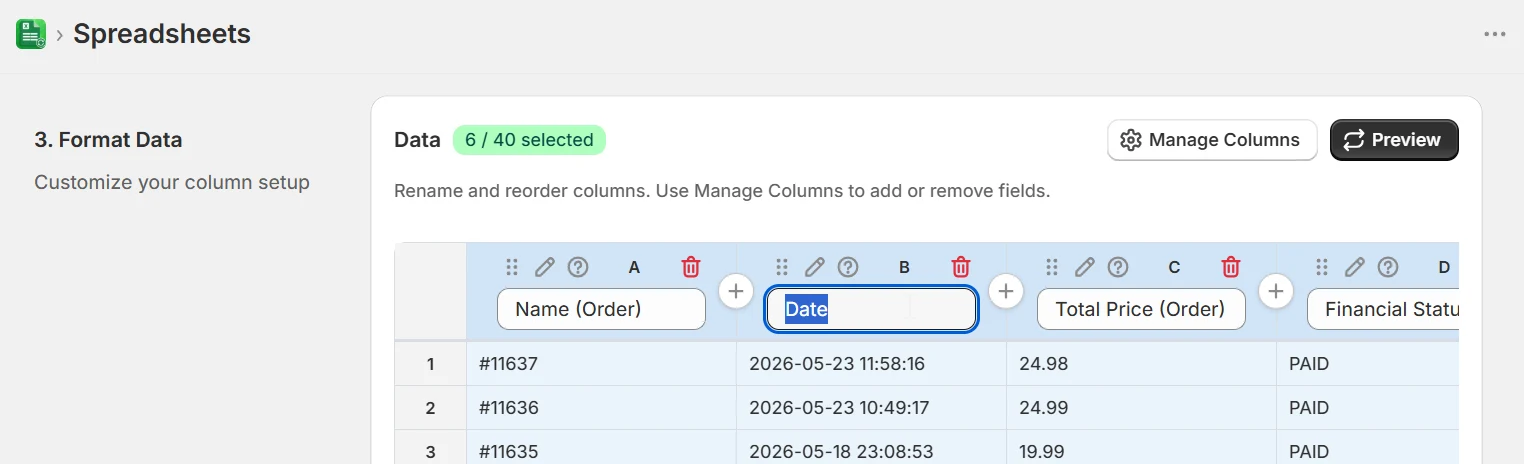This screenshot has height=464, width=1524.
Task: Click row number 3 header
Action: (x=431, y=448)
